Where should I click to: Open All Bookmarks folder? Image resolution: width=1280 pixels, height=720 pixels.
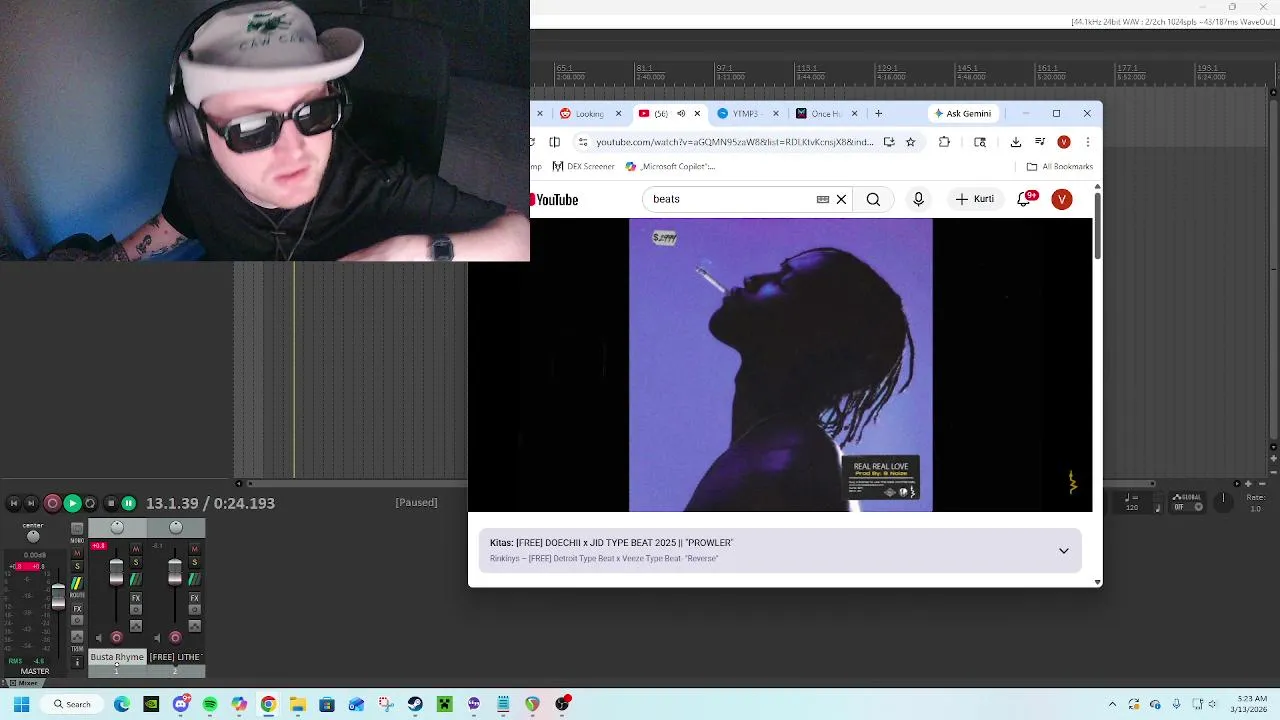click(1060, 167)
